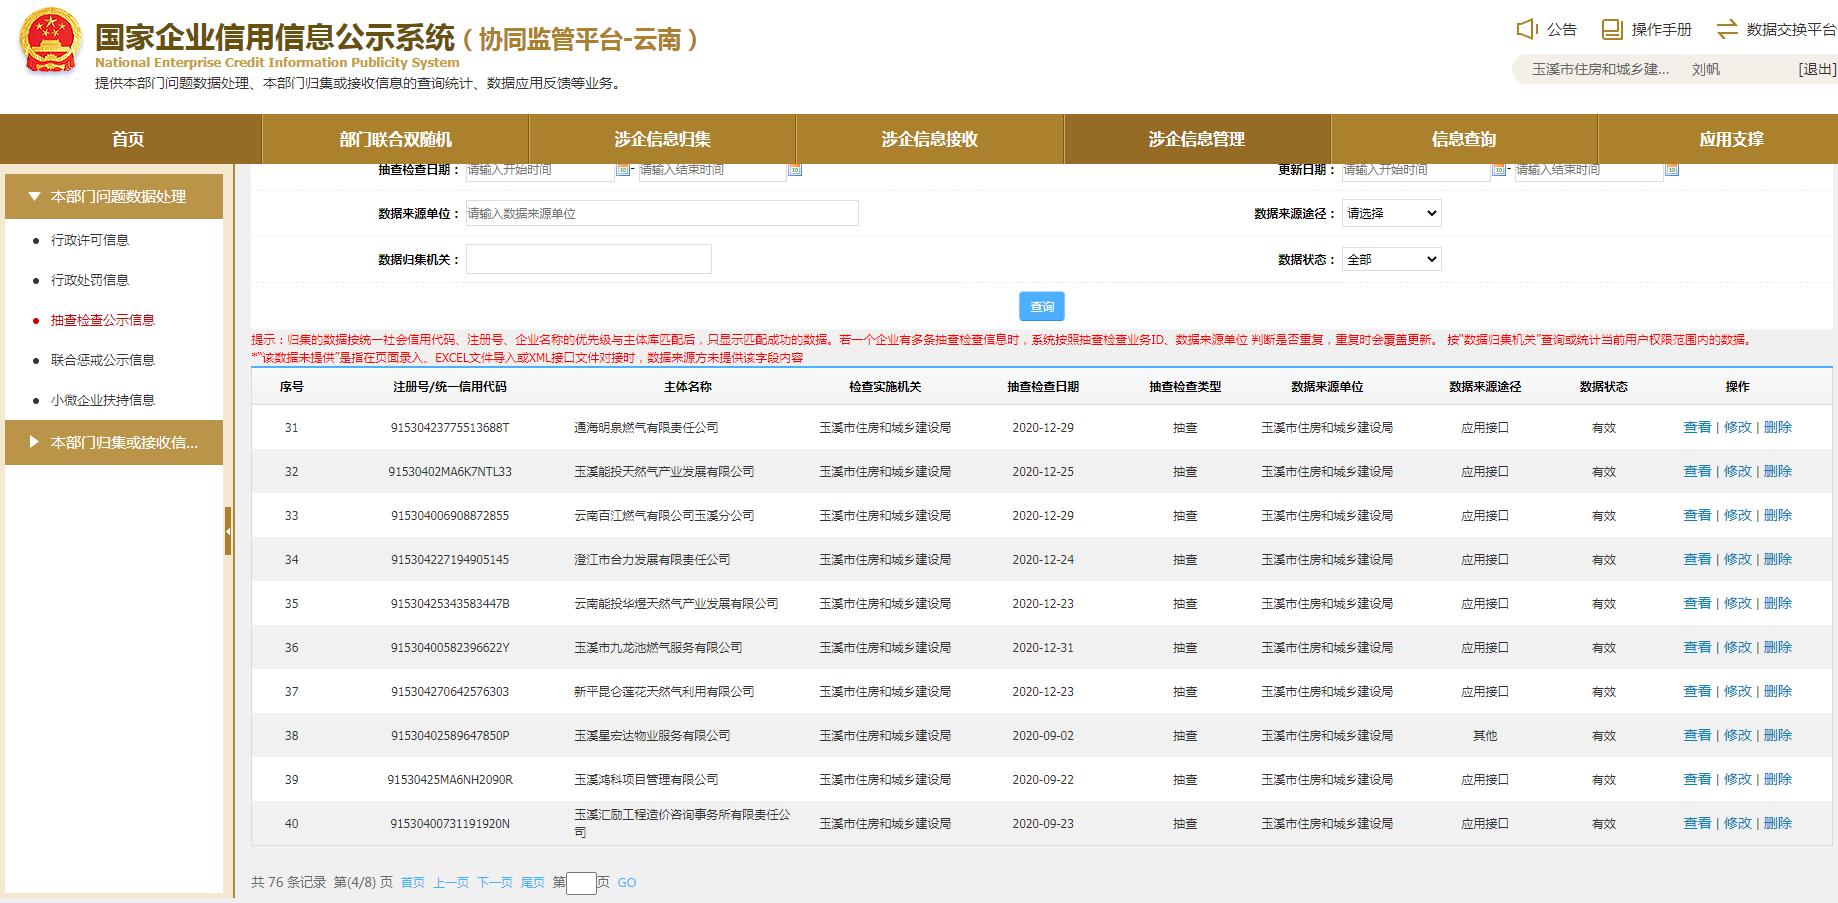Focus the page number input box
Image resolution: width=1838 pixels, height=903 pixels.
581,883
